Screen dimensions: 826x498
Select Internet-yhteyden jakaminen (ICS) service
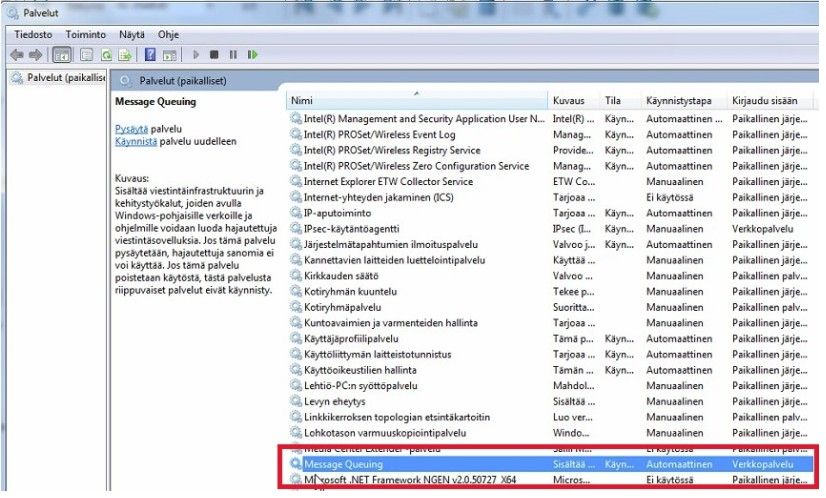(378, 198)
